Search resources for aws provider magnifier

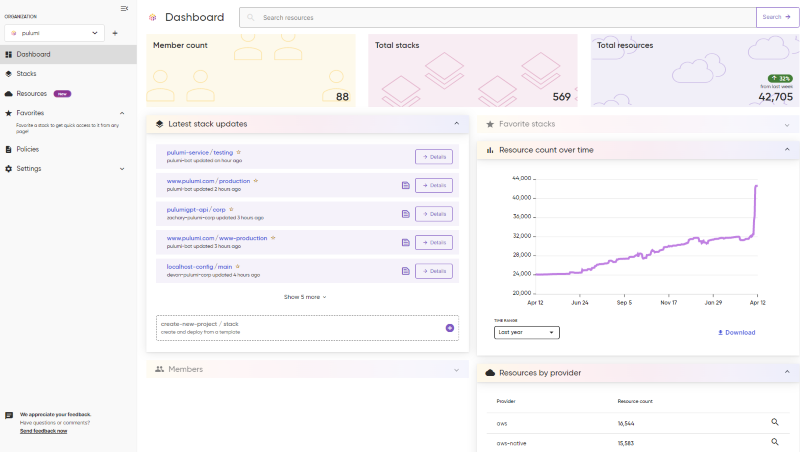(x=774, y=422)
